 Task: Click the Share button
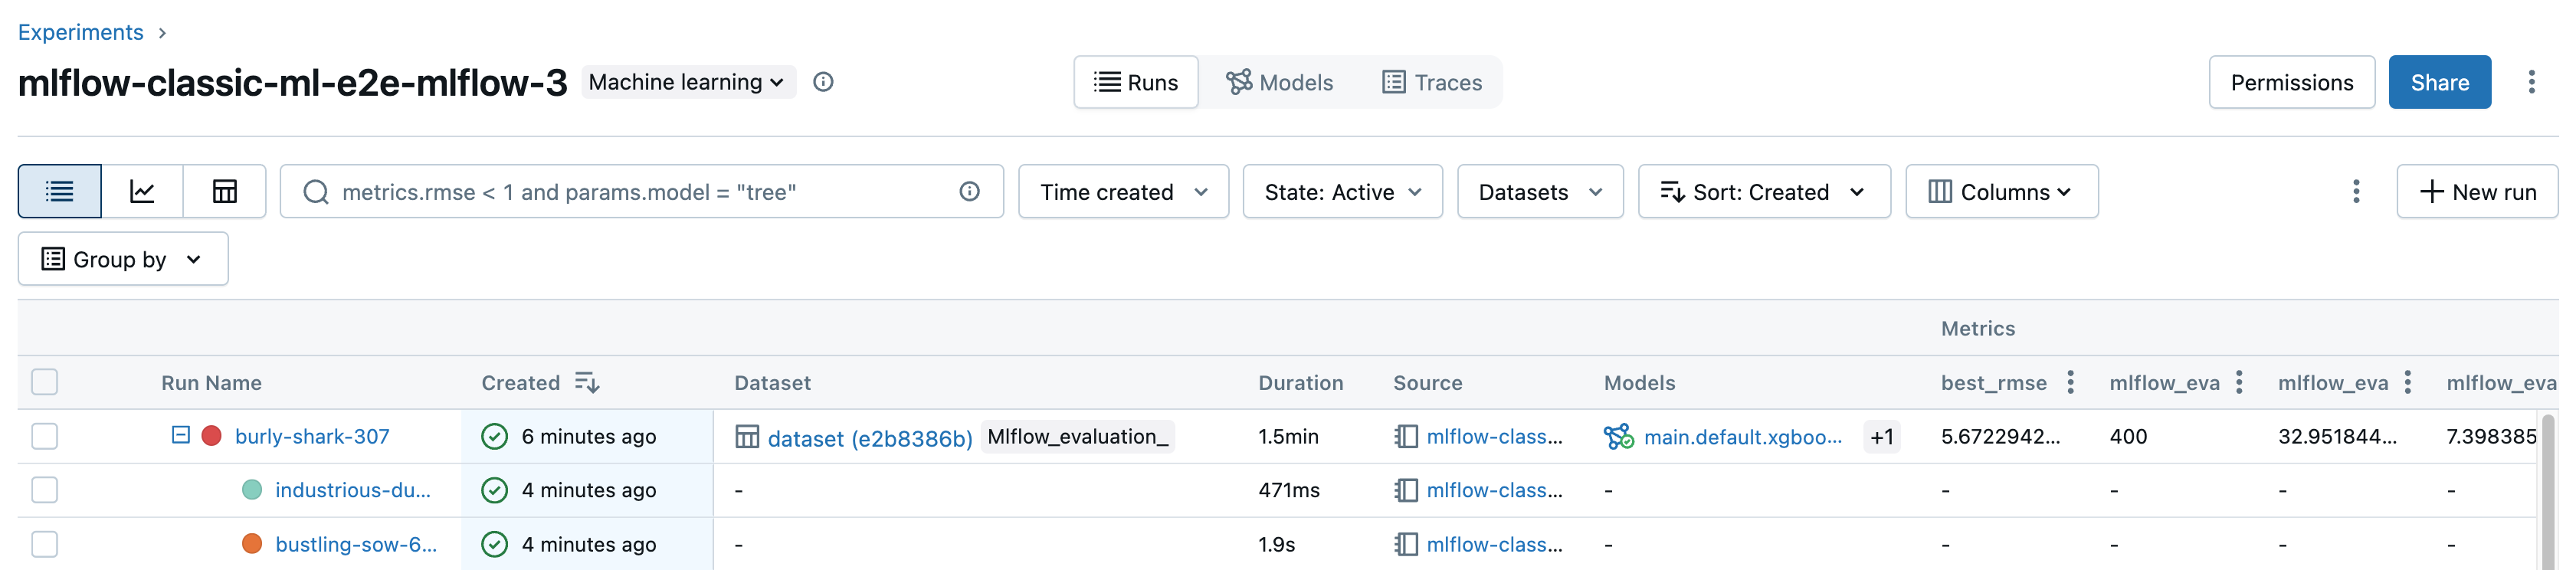pos(2439,82)
